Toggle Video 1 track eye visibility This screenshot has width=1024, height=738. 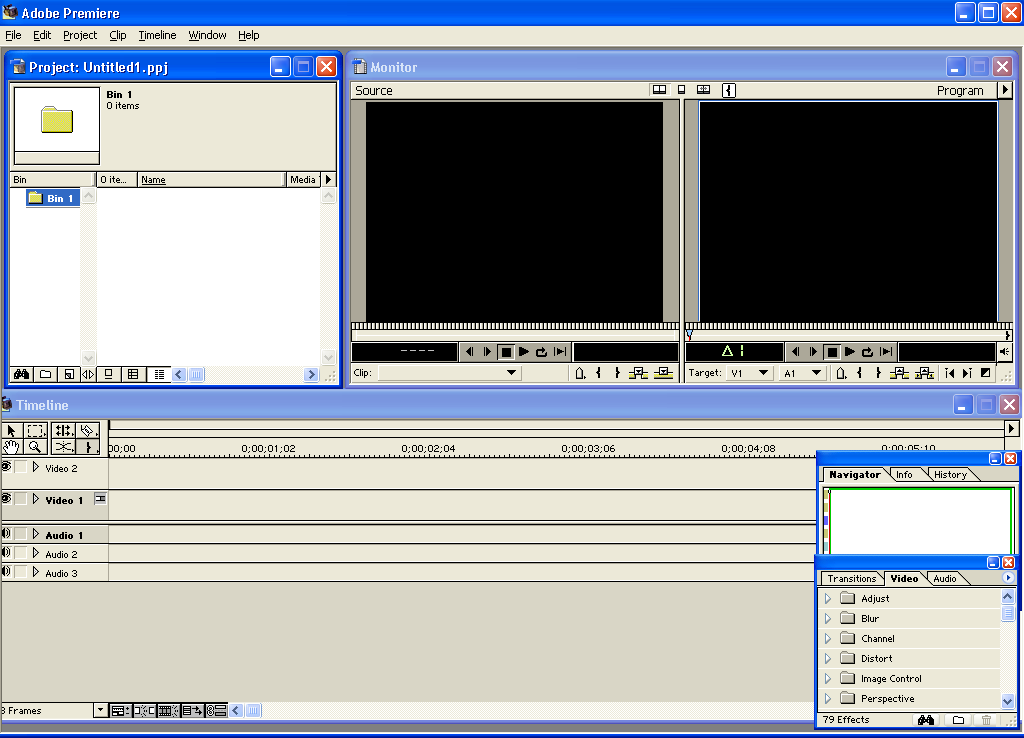(7, 498)
